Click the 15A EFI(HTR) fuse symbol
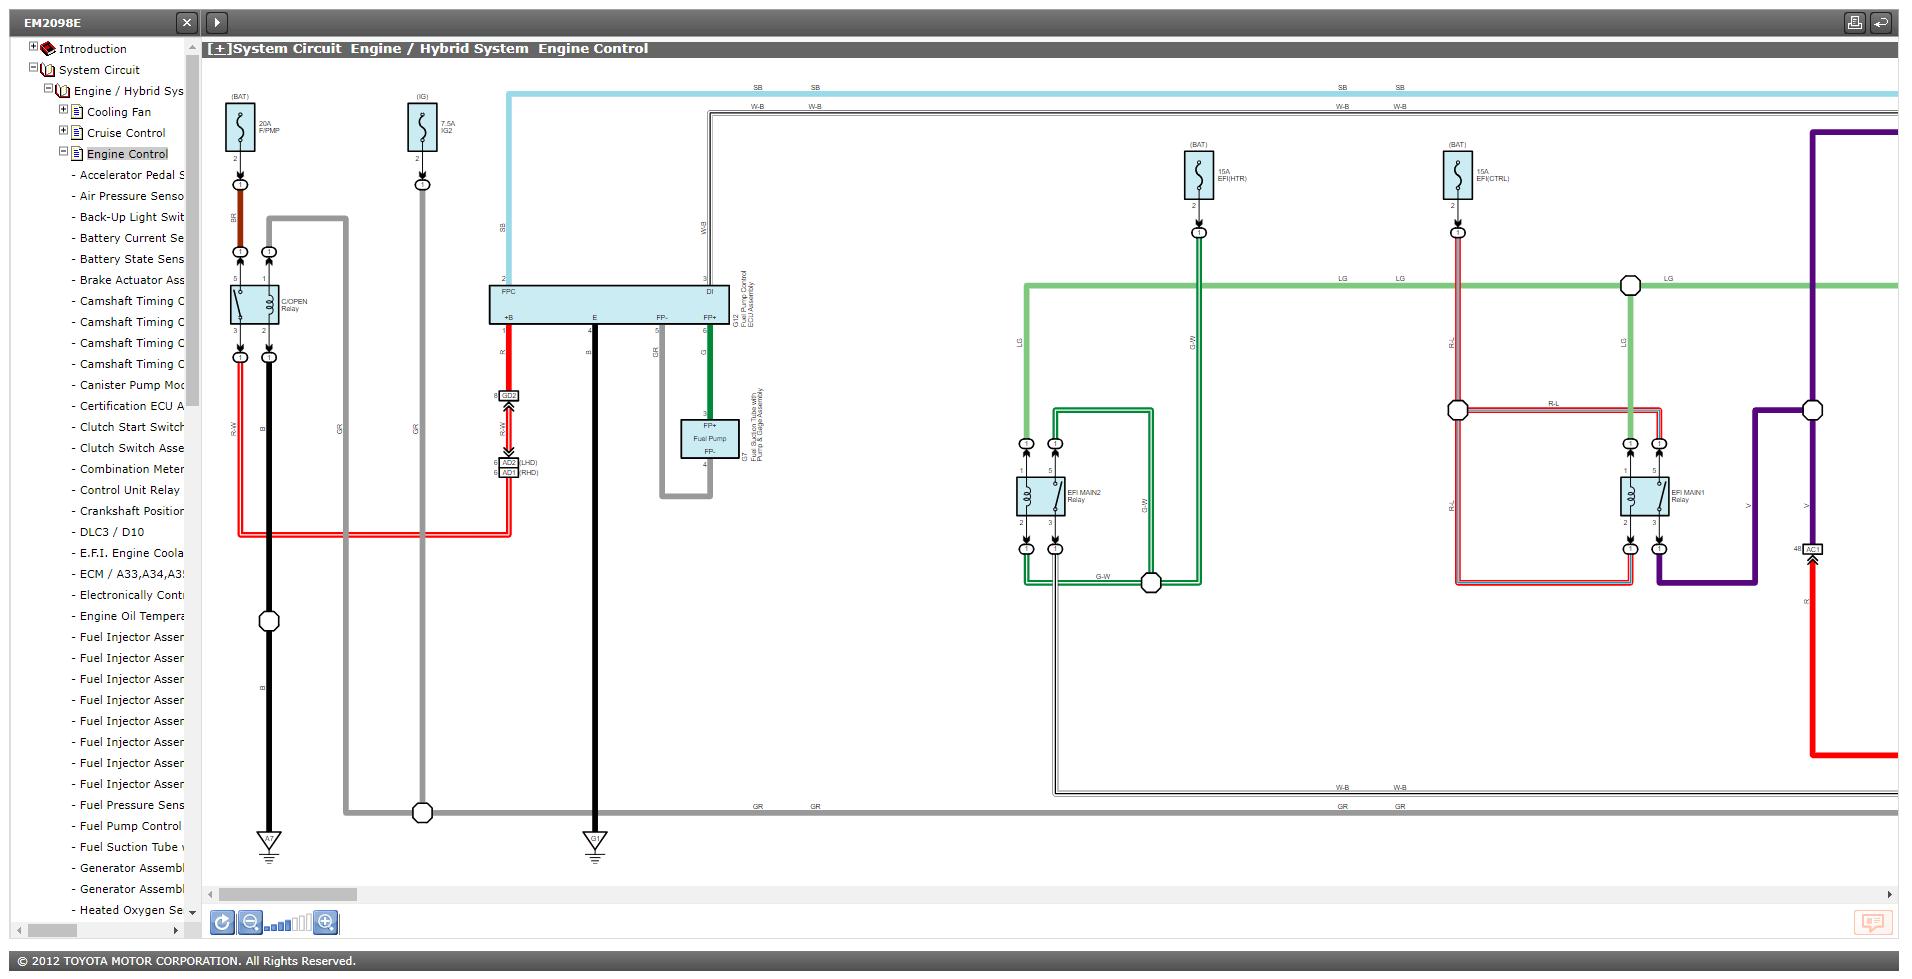1912x979 pixels. tap(1199, 175)
